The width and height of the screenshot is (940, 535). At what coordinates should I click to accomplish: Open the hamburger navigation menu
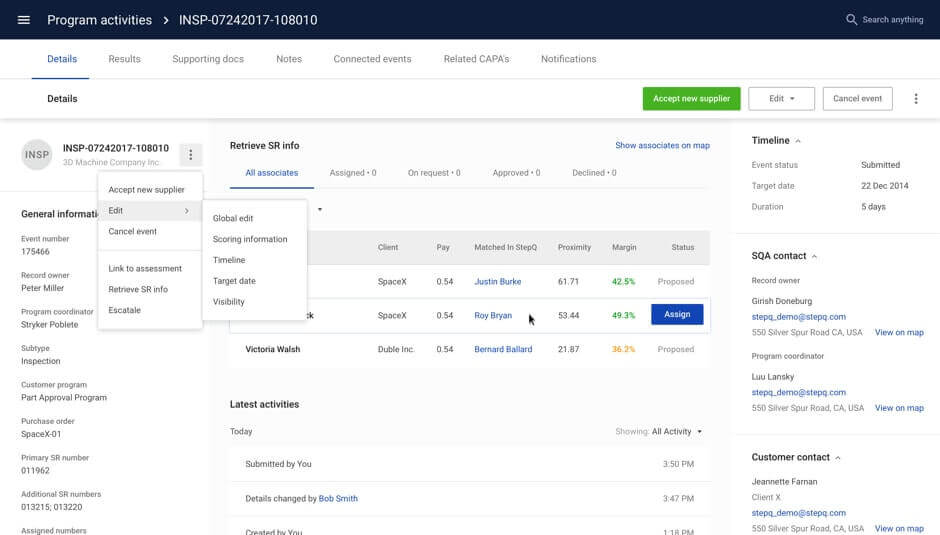pyautogui.click(x=24, y=20)
